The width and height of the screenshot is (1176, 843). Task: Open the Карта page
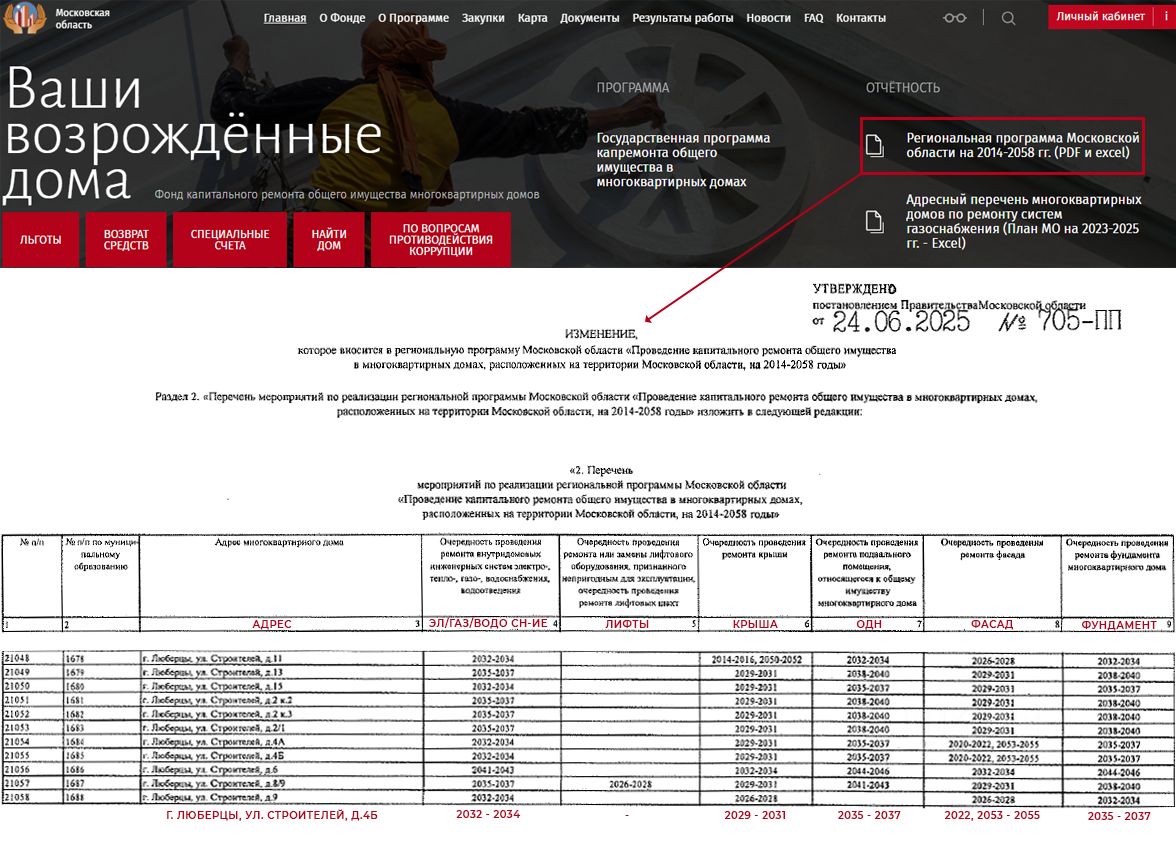[532, 18]
